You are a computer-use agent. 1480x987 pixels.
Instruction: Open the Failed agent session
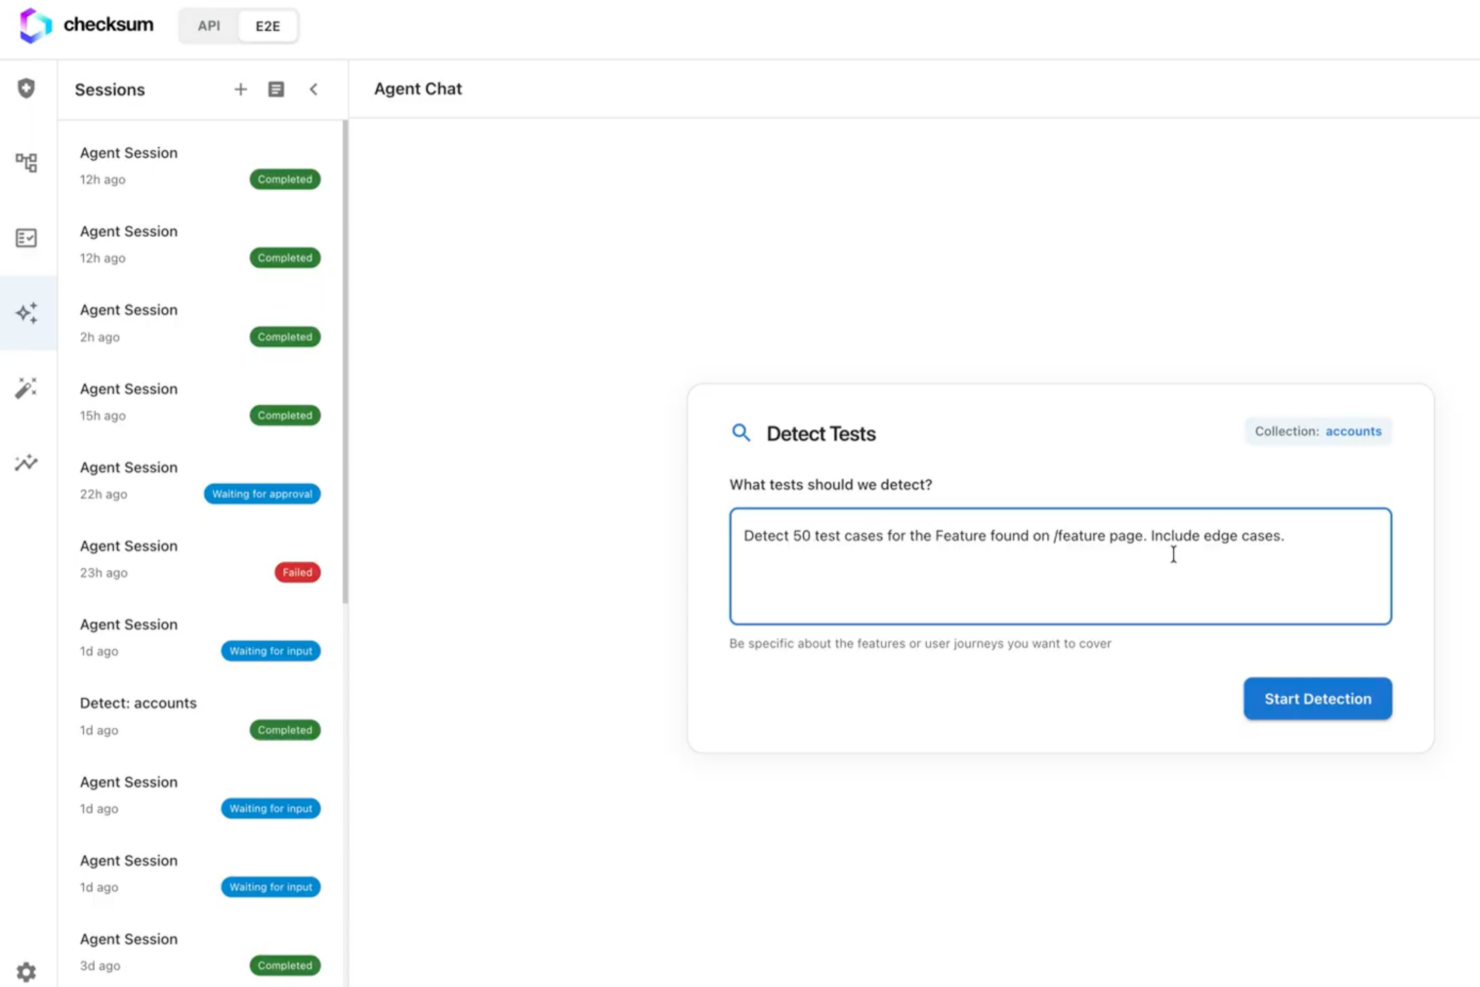pos(199,558)
